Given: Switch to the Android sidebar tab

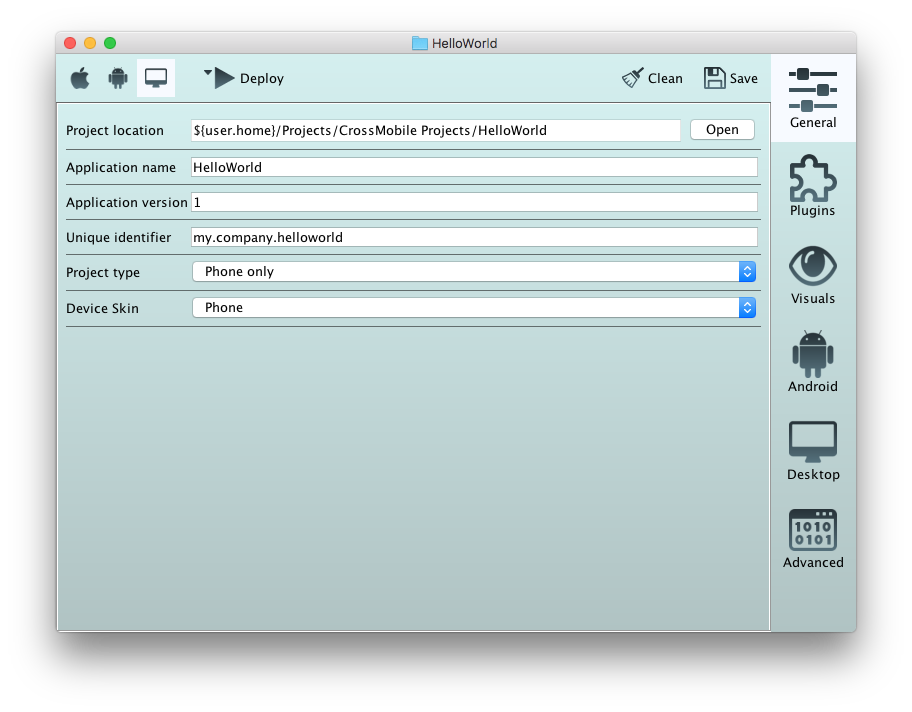Looking at the screenshot, I should tap(813, 362).
